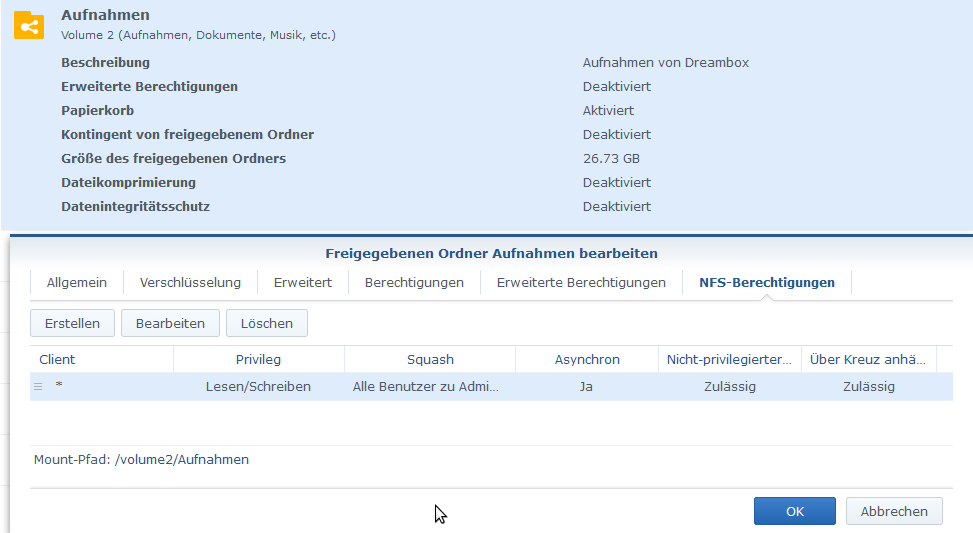Click the orange shared folder icon
Image resolution: width=973 pixels, height=533 pixels.
click(x=29, y=25)
